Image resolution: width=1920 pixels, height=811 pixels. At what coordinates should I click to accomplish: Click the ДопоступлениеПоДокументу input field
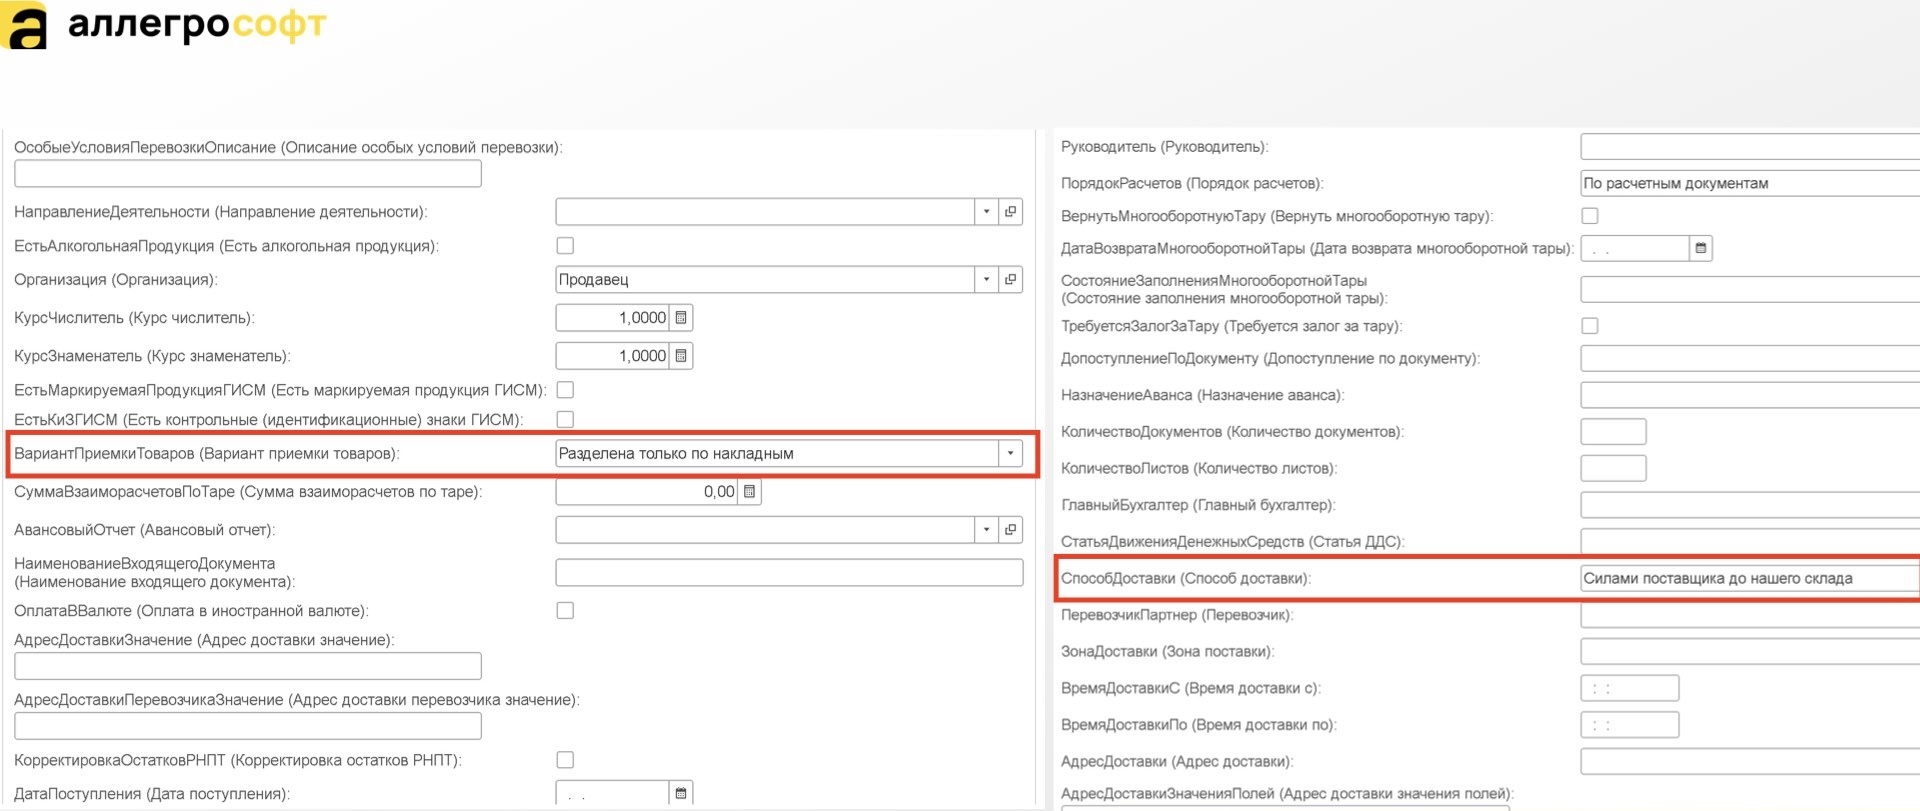coord(1750,359)
